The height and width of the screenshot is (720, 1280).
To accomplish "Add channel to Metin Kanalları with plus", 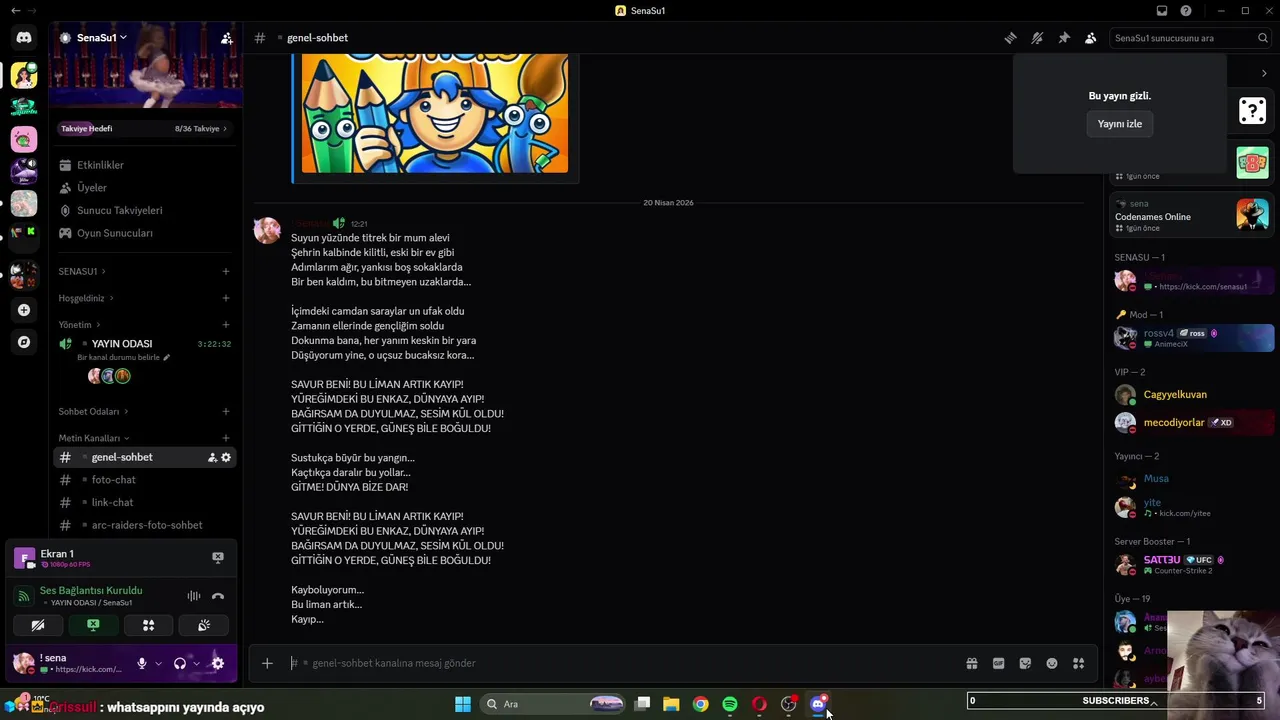I will coord(226,438).
